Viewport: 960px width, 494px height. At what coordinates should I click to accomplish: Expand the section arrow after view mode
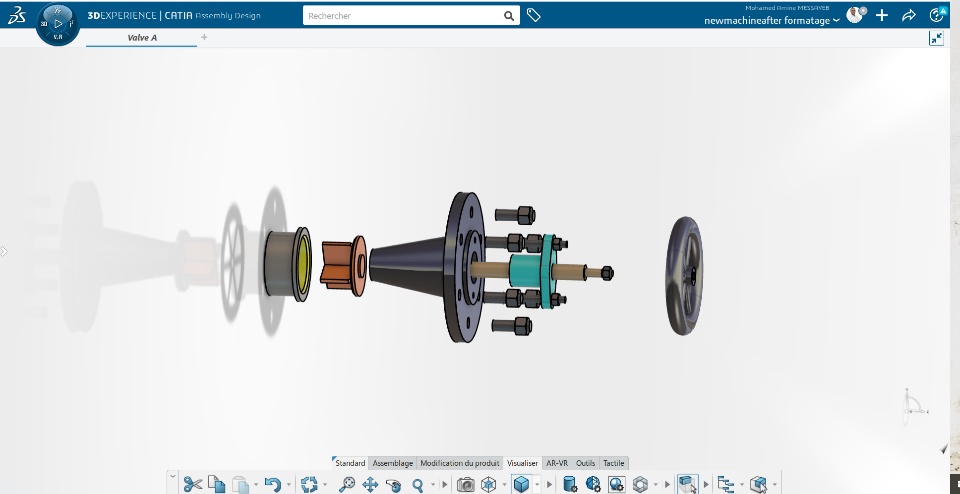tap(549, 485)
